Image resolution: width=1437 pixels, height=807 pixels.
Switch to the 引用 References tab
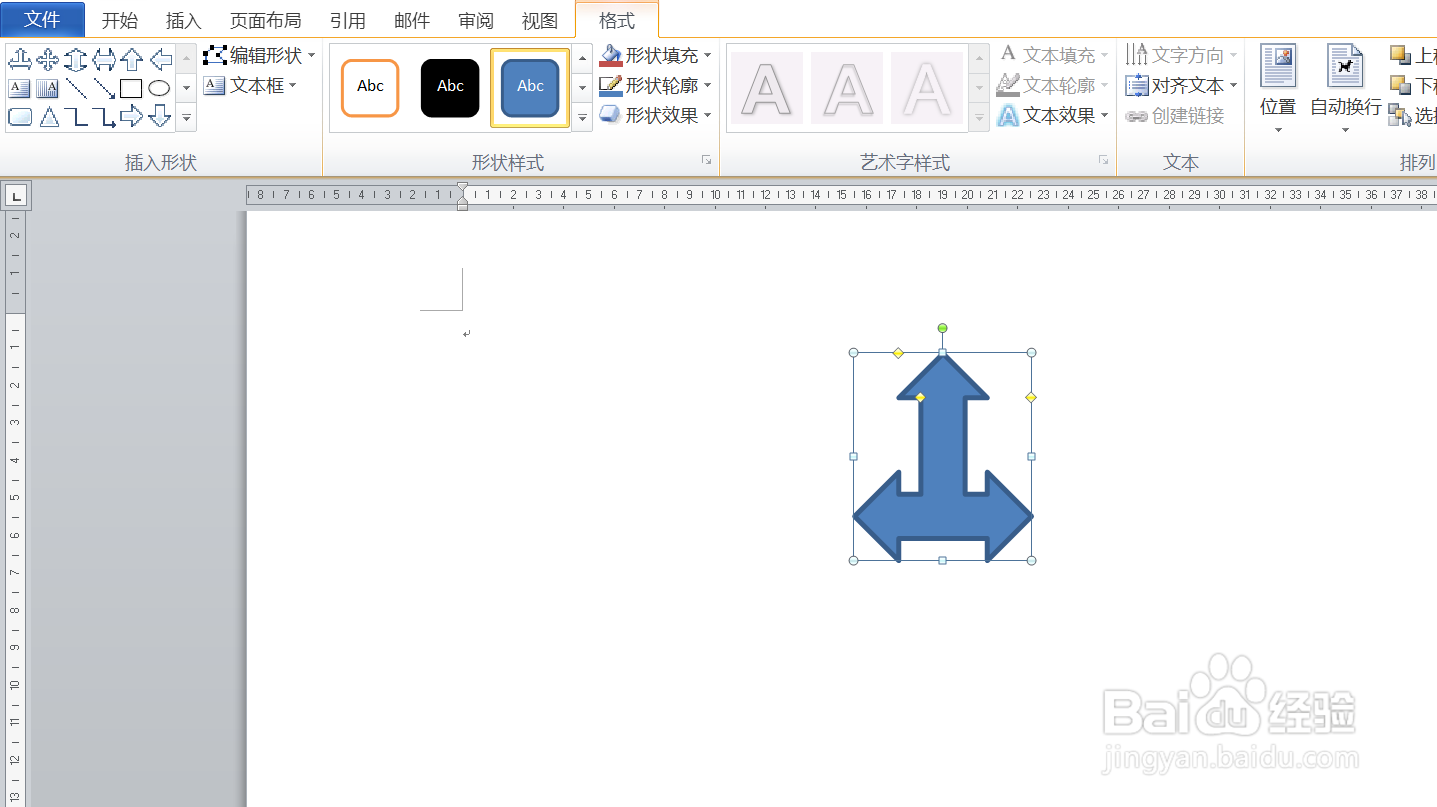pos(347,20)
